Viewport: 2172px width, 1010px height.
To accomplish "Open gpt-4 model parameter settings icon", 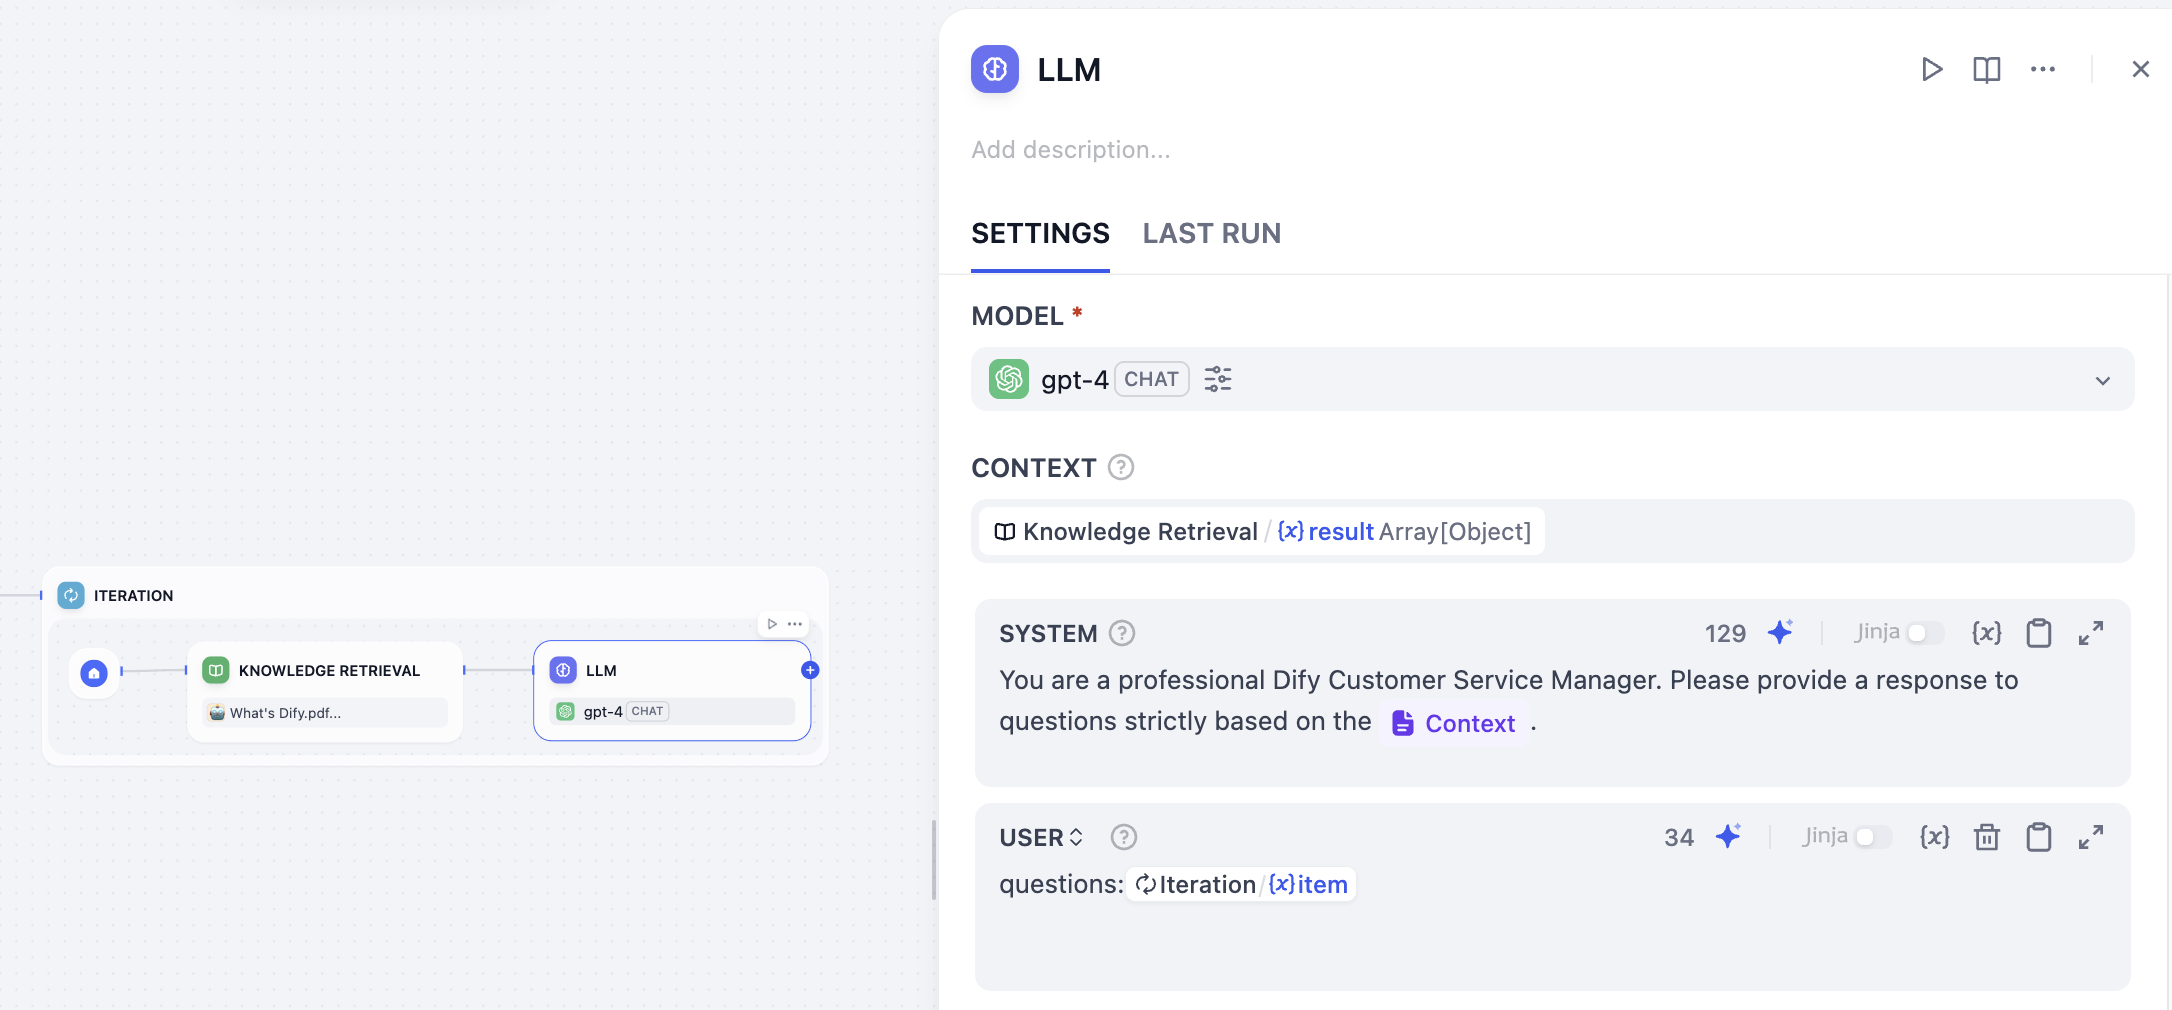I will 1217,379.
